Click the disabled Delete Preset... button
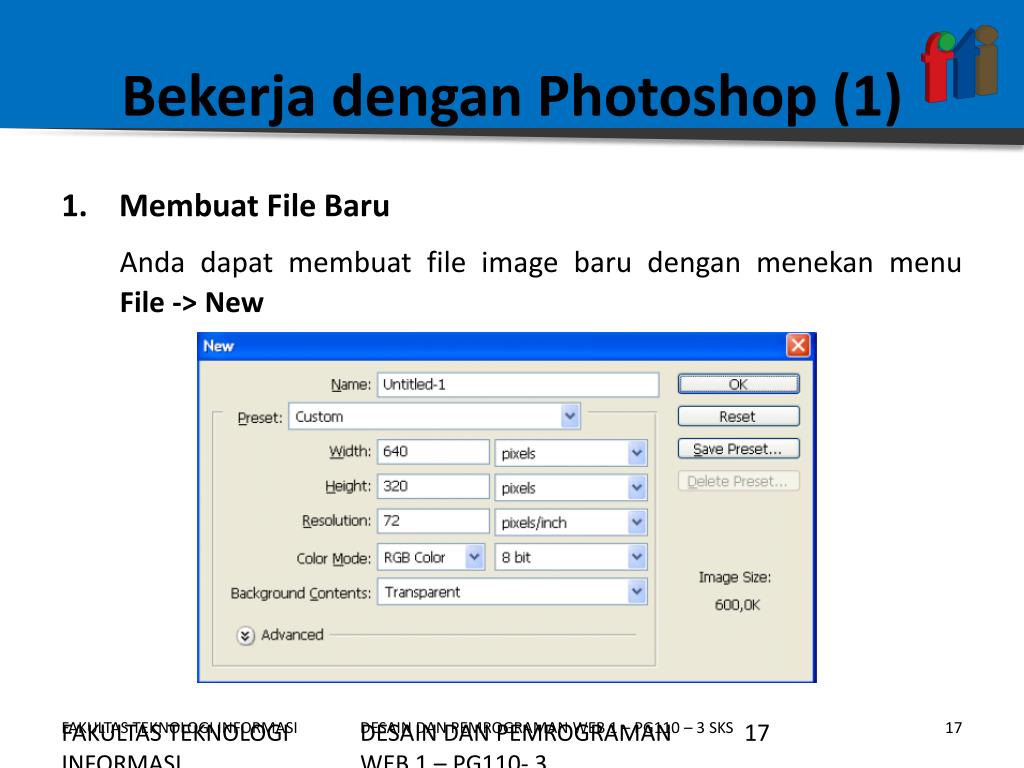 pyautogui.click(x=738, y=481)
